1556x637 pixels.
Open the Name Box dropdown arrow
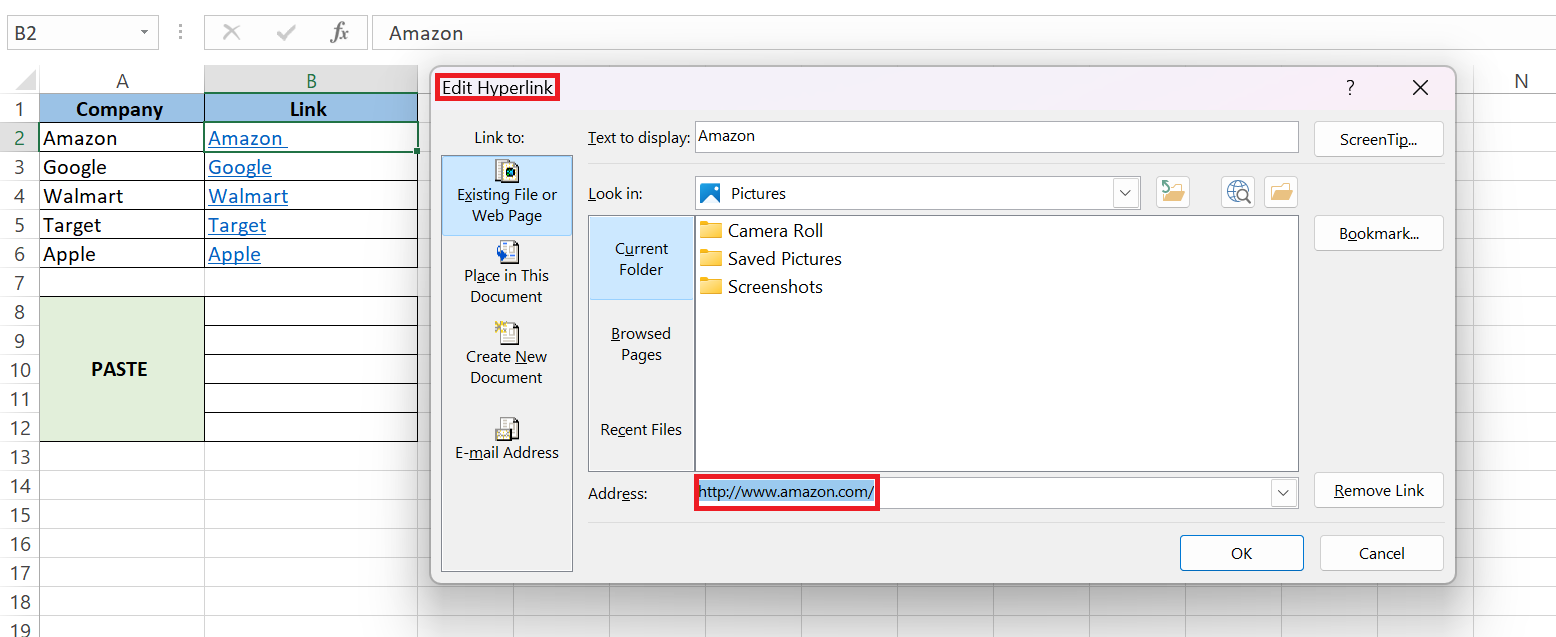[x=144, y=33]
